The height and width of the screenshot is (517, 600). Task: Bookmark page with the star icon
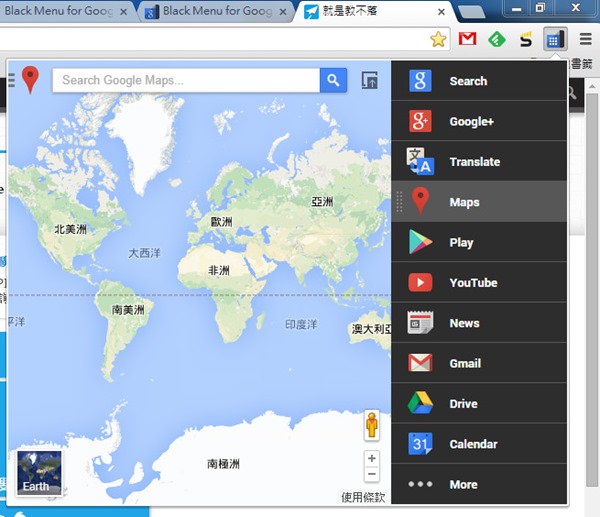coord(438,39)
